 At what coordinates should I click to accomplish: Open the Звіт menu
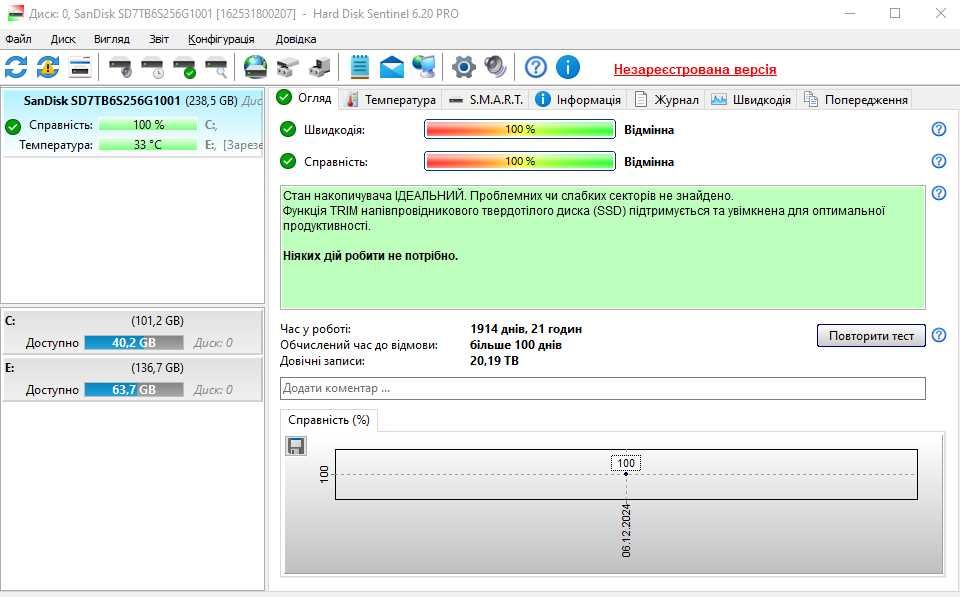pyautogui.click(x=159, y=39)
